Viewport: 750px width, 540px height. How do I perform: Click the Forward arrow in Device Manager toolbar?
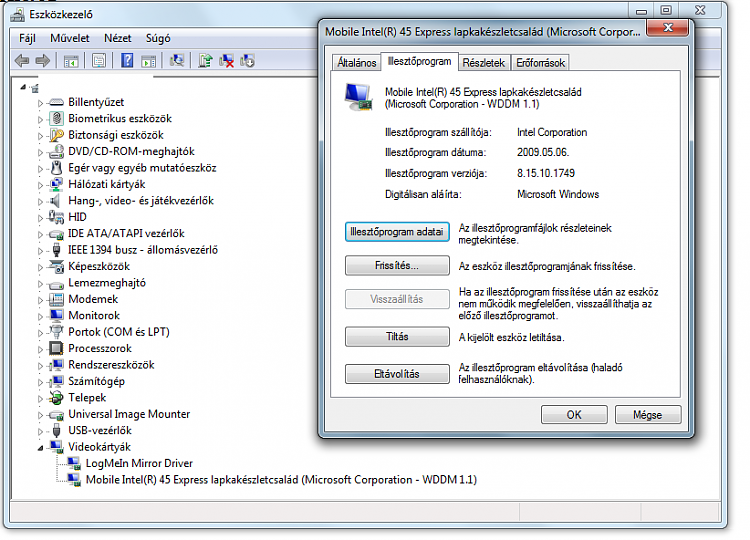tap(43, 61)
